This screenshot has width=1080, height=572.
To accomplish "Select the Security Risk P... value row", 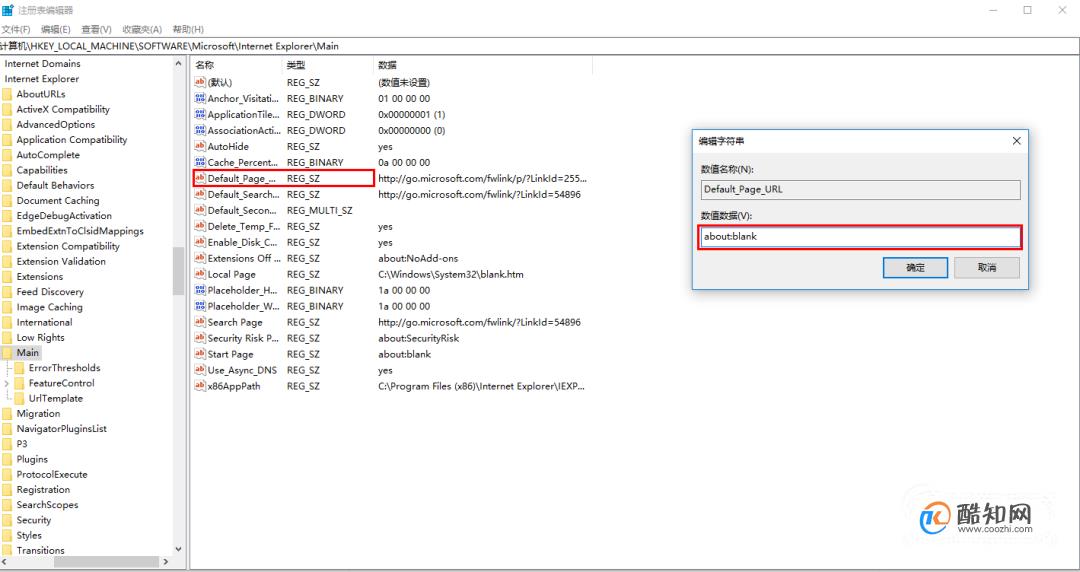I will (x=389, y=338).
